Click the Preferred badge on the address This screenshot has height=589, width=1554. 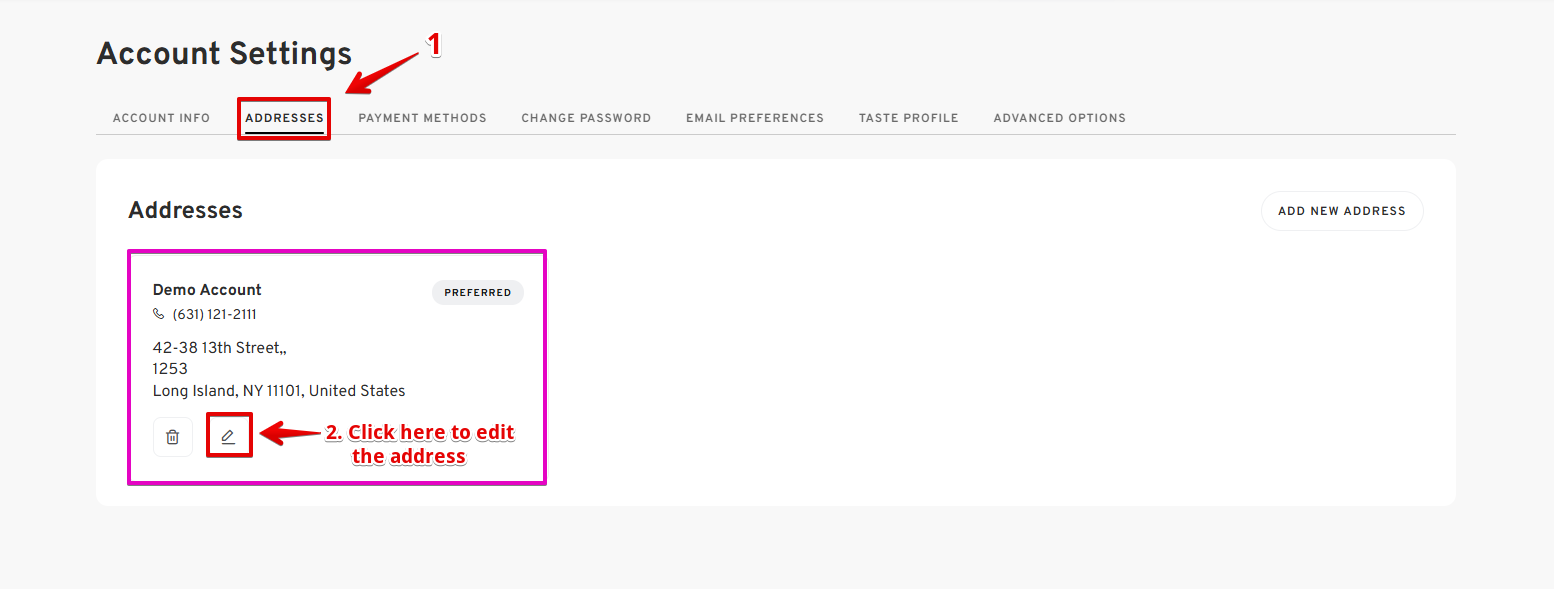pos(477,293)
